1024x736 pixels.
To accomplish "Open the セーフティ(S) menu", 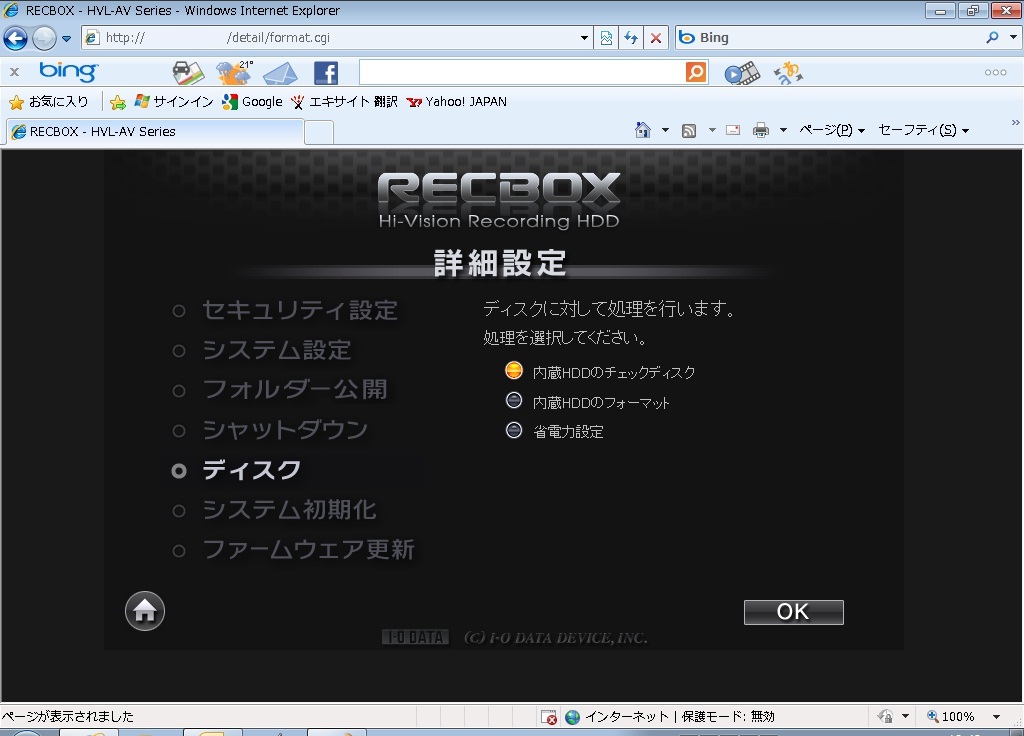I will tap(923, 130).
